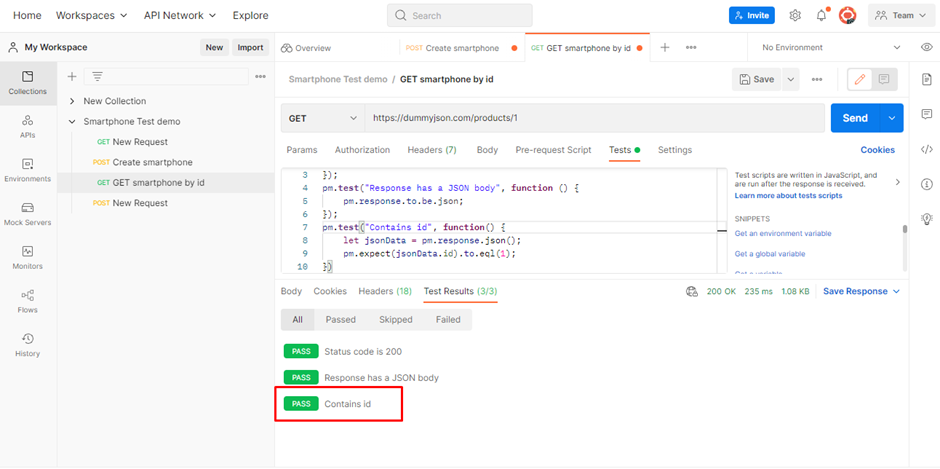
Task: Switch to the Params tab
Action: coord(302,150)
